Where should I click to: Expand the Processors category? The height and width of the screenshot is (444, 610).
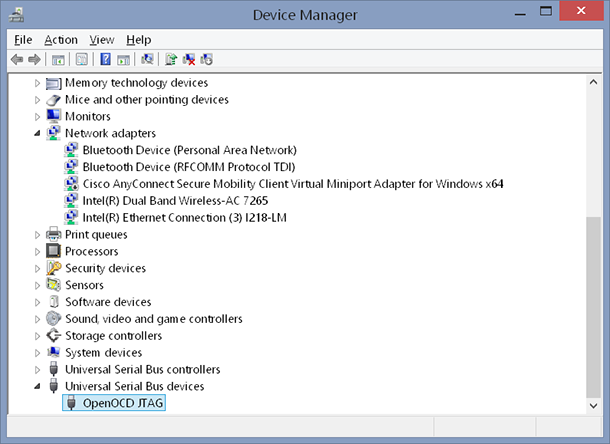[38, 252]
